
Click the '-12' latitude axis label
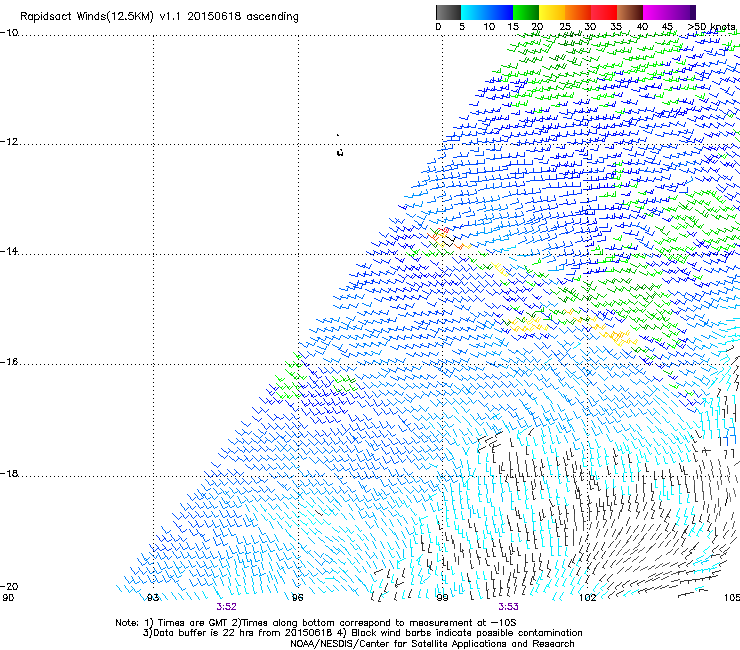[9, 142]
